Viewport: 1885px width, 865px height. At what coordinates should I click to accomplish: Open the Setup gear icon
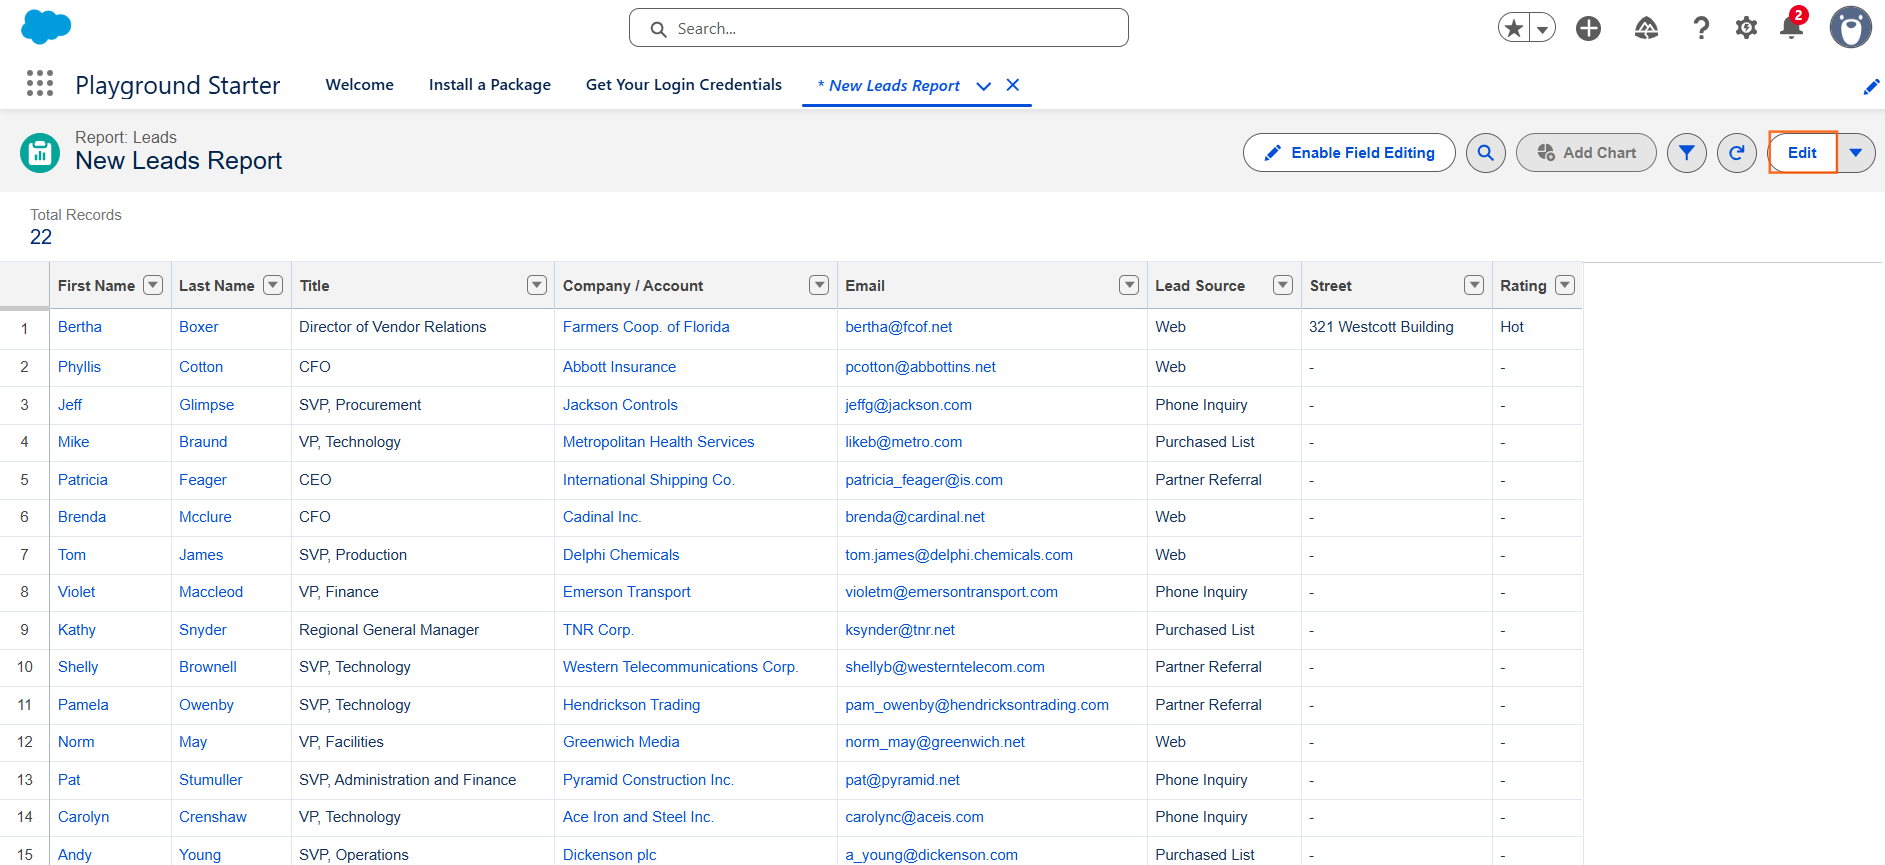click(1746, 28)
